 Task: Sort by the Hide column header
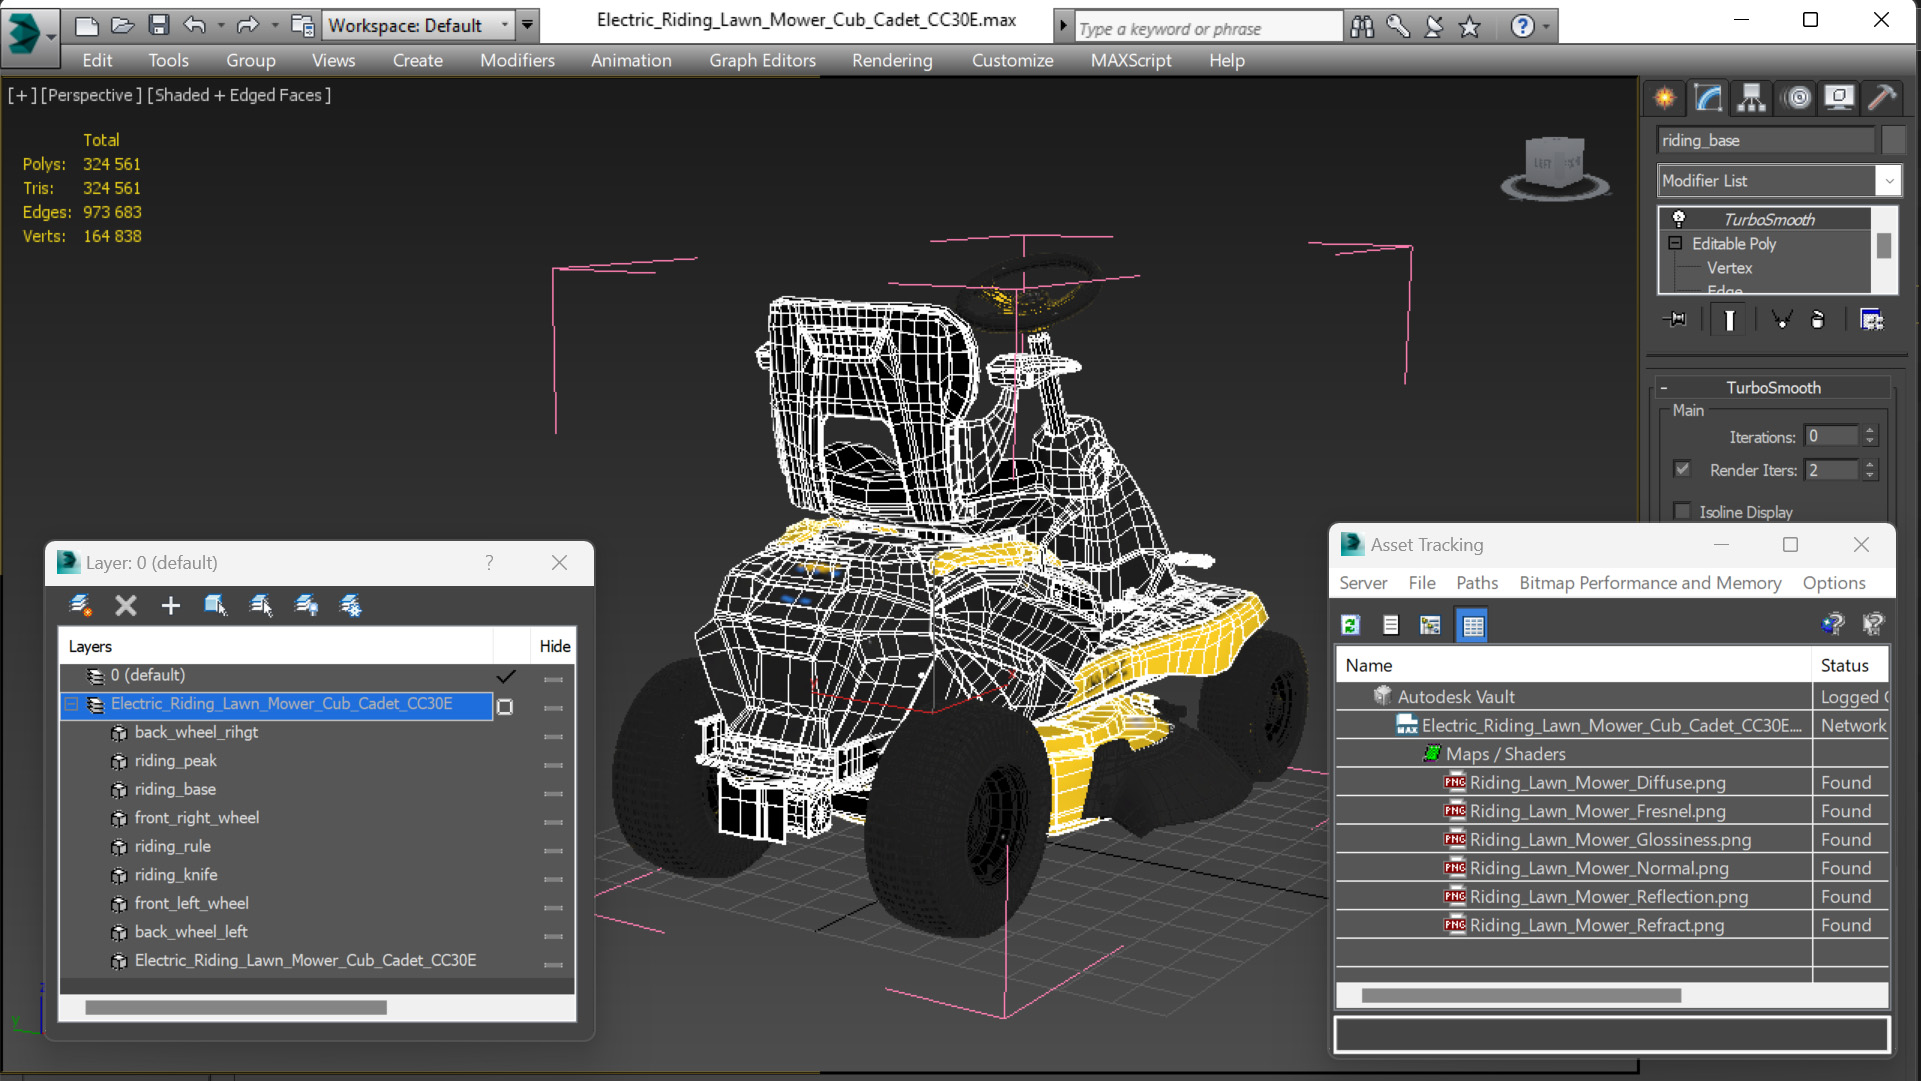(x=554, y=647)
